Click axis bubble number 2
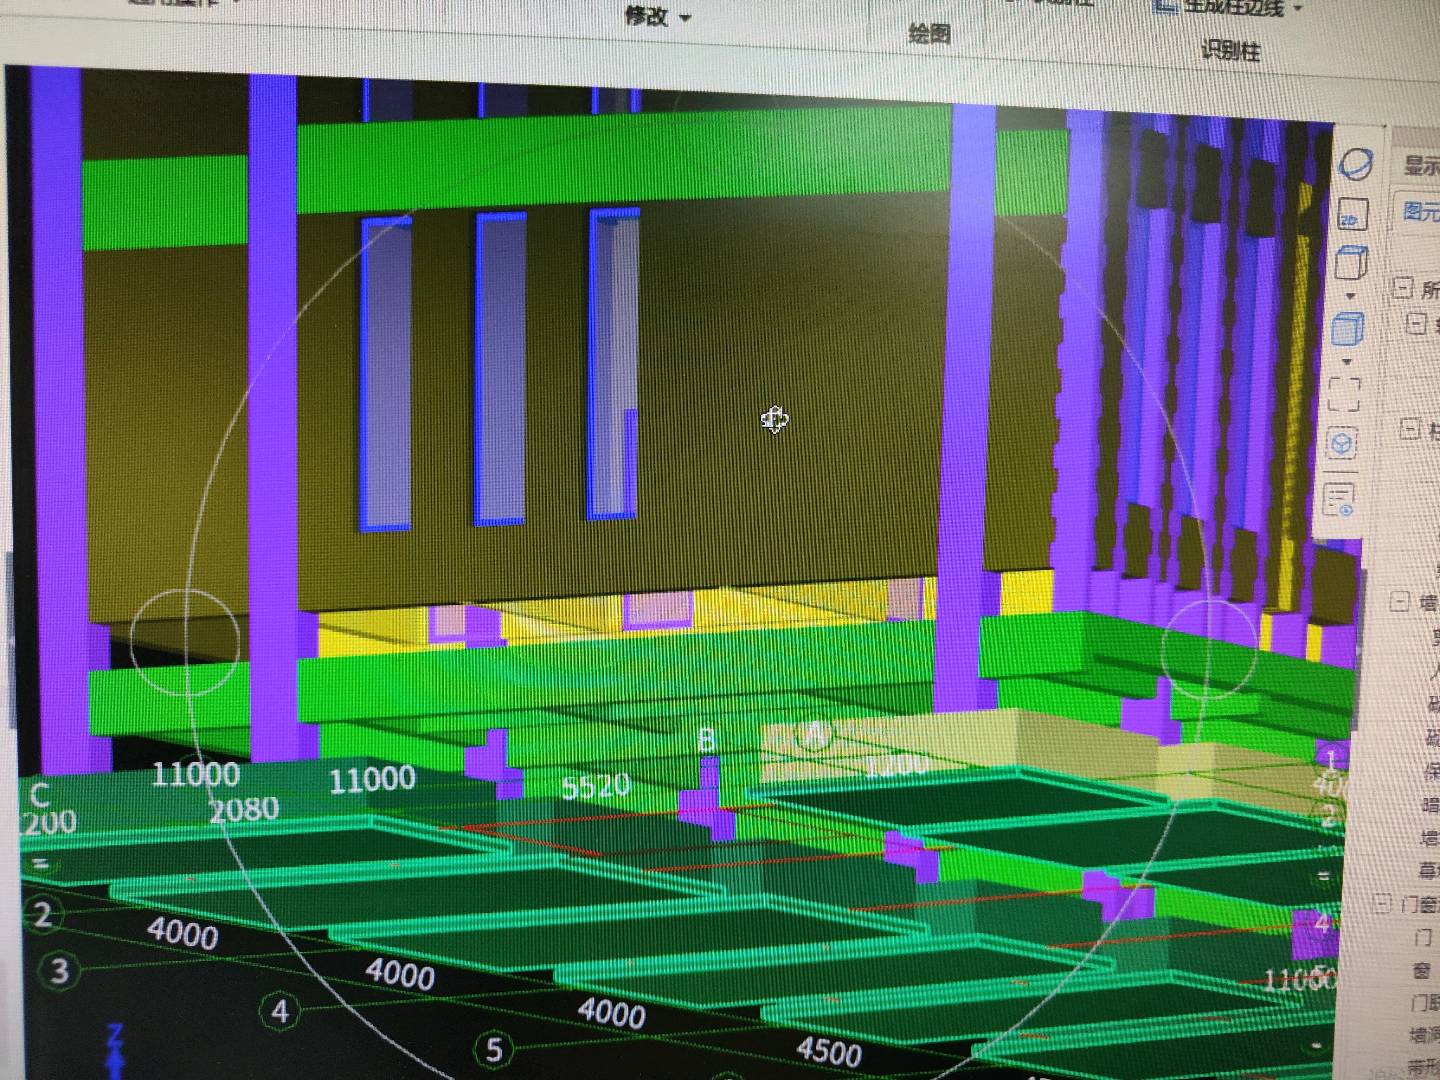This screenshot has width=1440, height=1080. (x=41, y=915)
